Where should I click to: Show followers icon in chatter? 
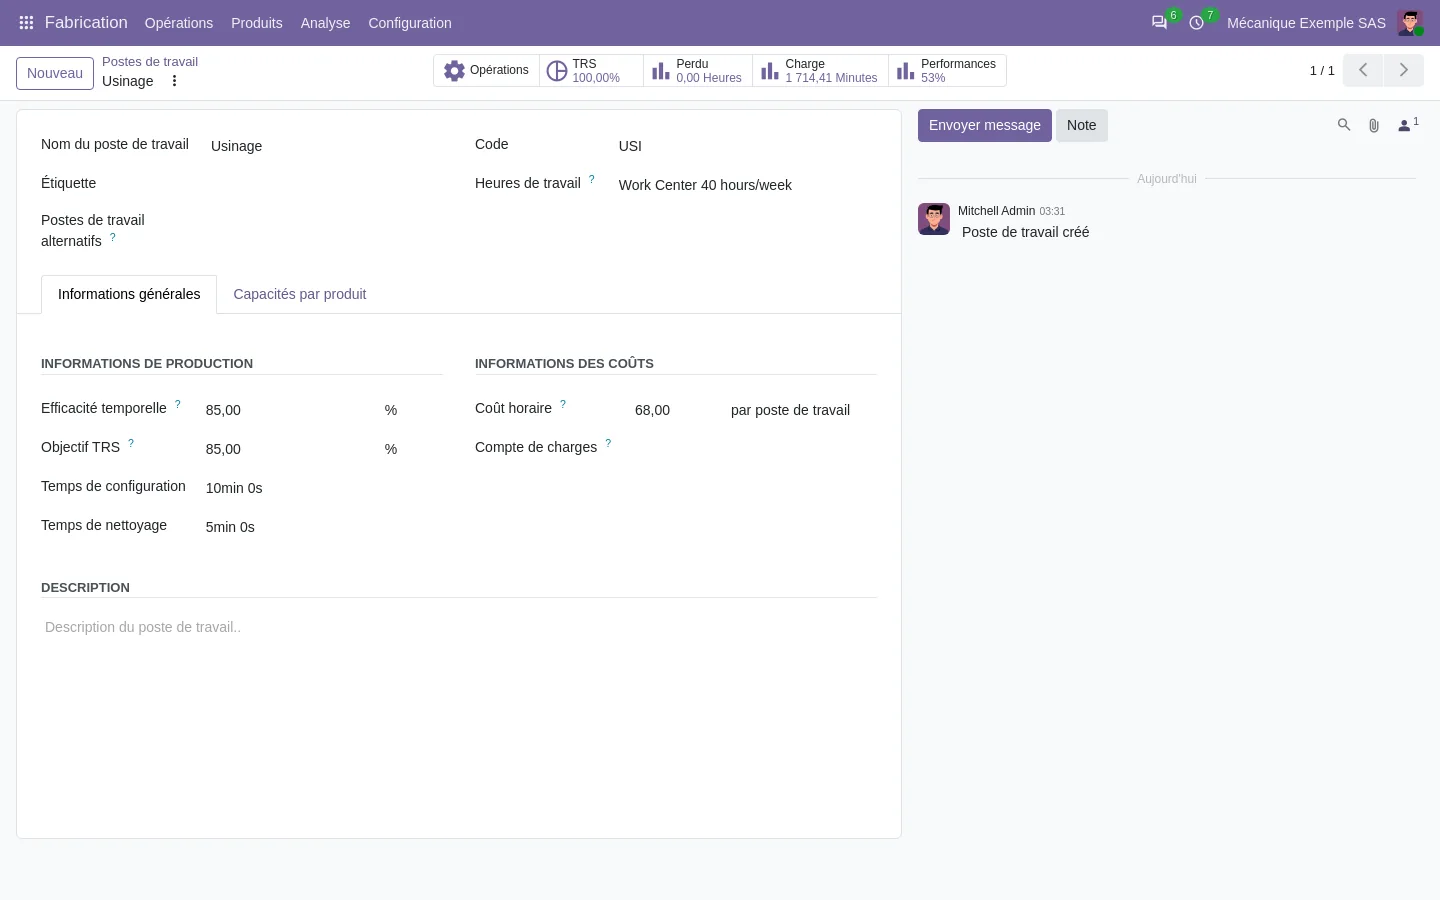pos(1407,125)
